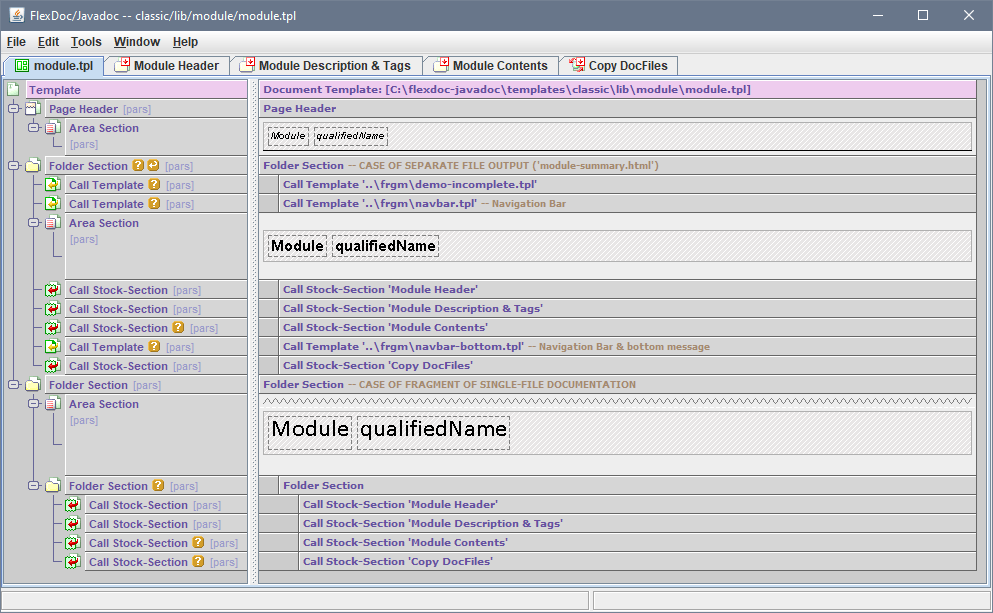
Task: Click the nested Folder Section folder icon
Action: point(53,486)
